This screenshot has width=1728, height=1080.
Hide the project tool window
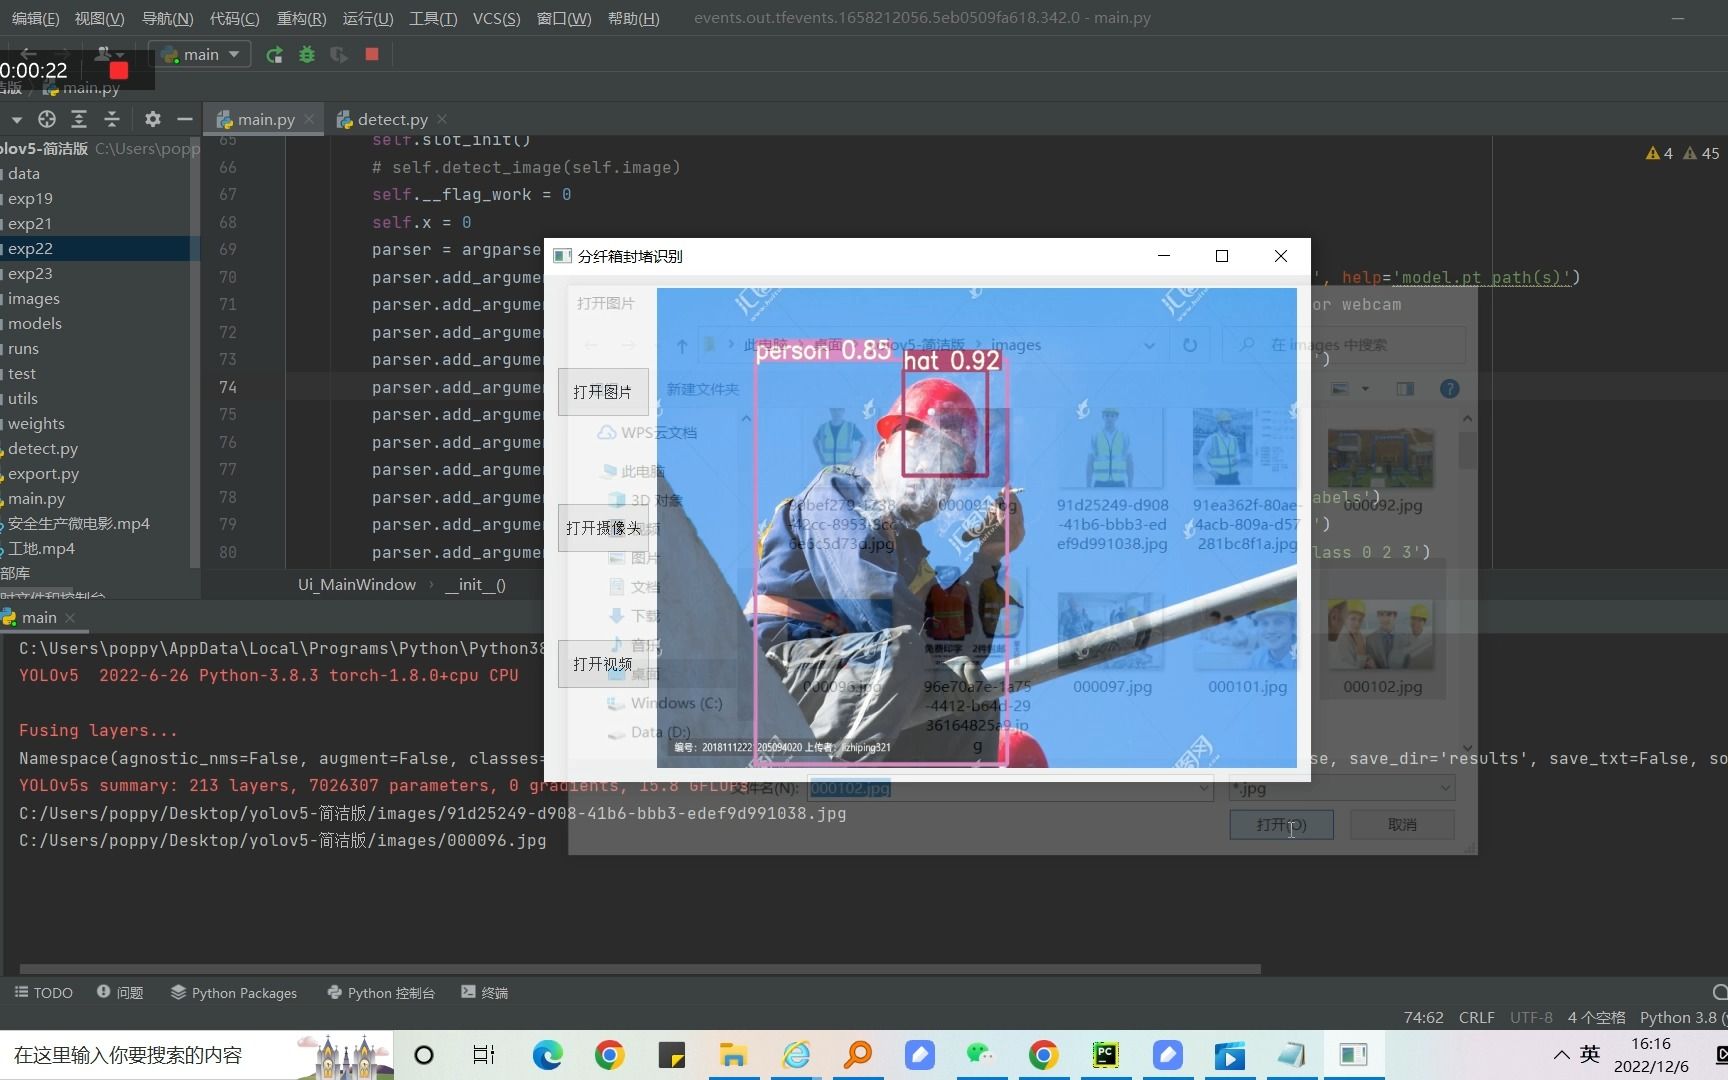(x=184, y=119)
